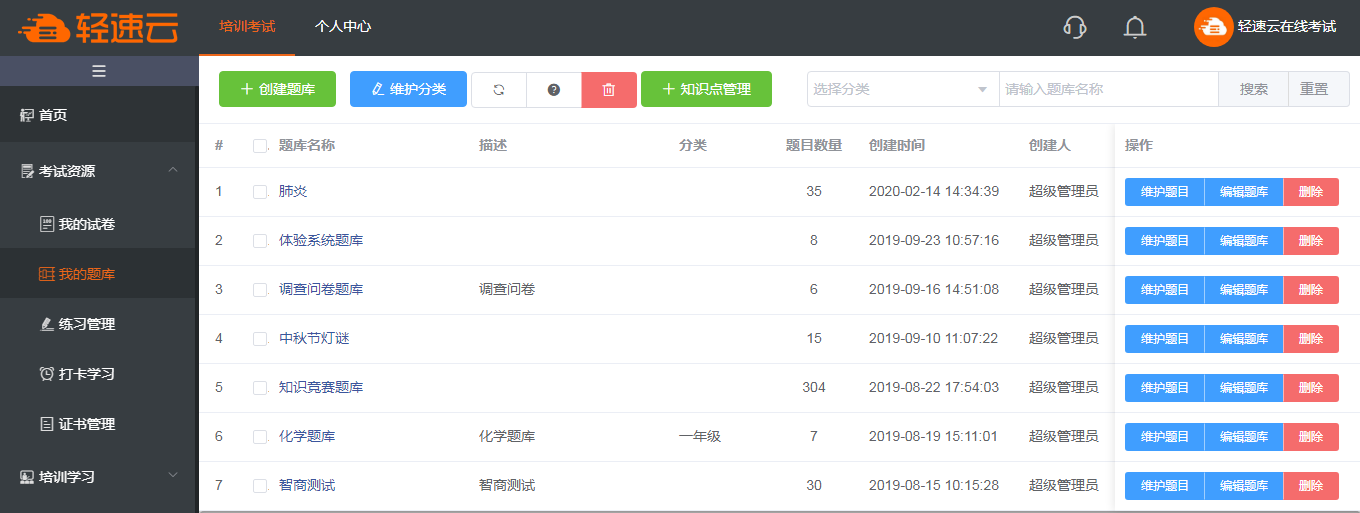Image resolution: width=1360 pixels, height=513 pixels.
Task: Click the 创建时间 column header
Action: (x=897, y=146)
